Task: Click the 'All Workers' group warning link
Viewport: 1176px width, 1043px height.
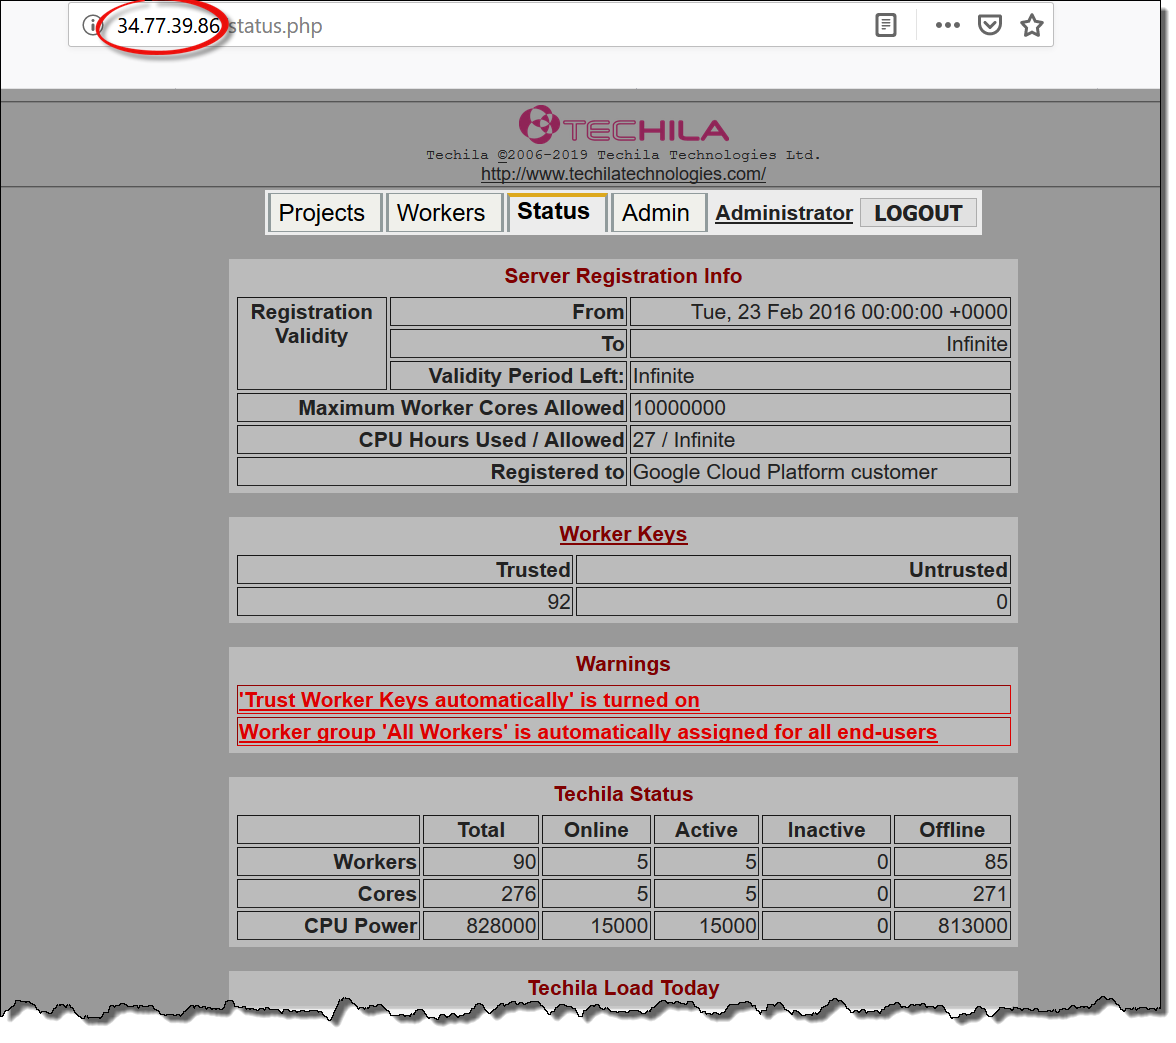Action: [x=588, y=732]
